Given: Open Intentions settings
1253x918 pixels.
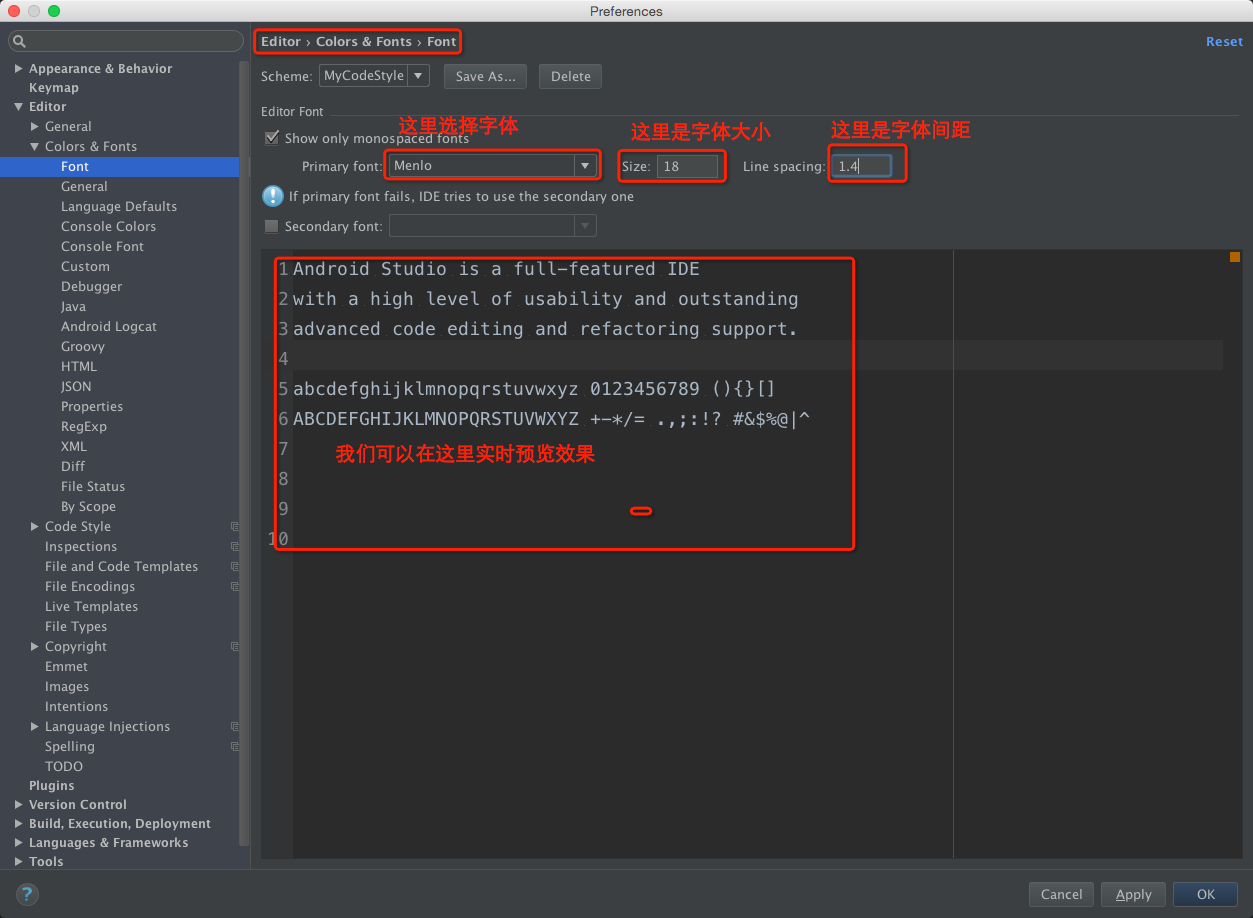Looking at the screenshot, I should 76,707.
